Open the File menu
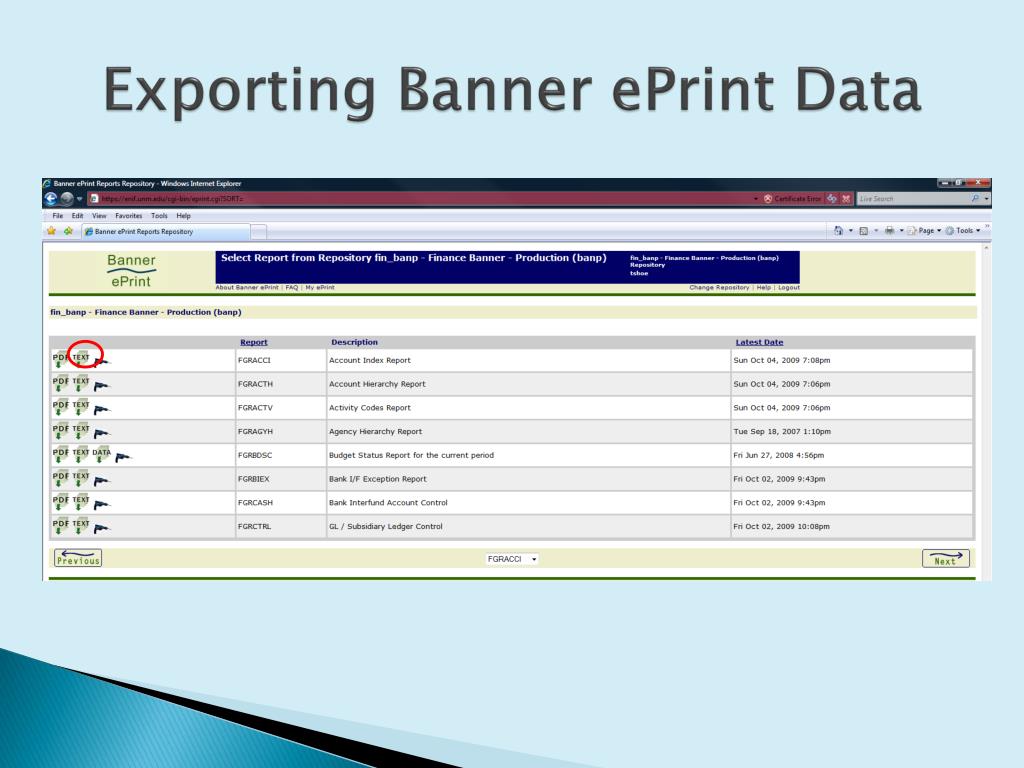 coord(57,216)
